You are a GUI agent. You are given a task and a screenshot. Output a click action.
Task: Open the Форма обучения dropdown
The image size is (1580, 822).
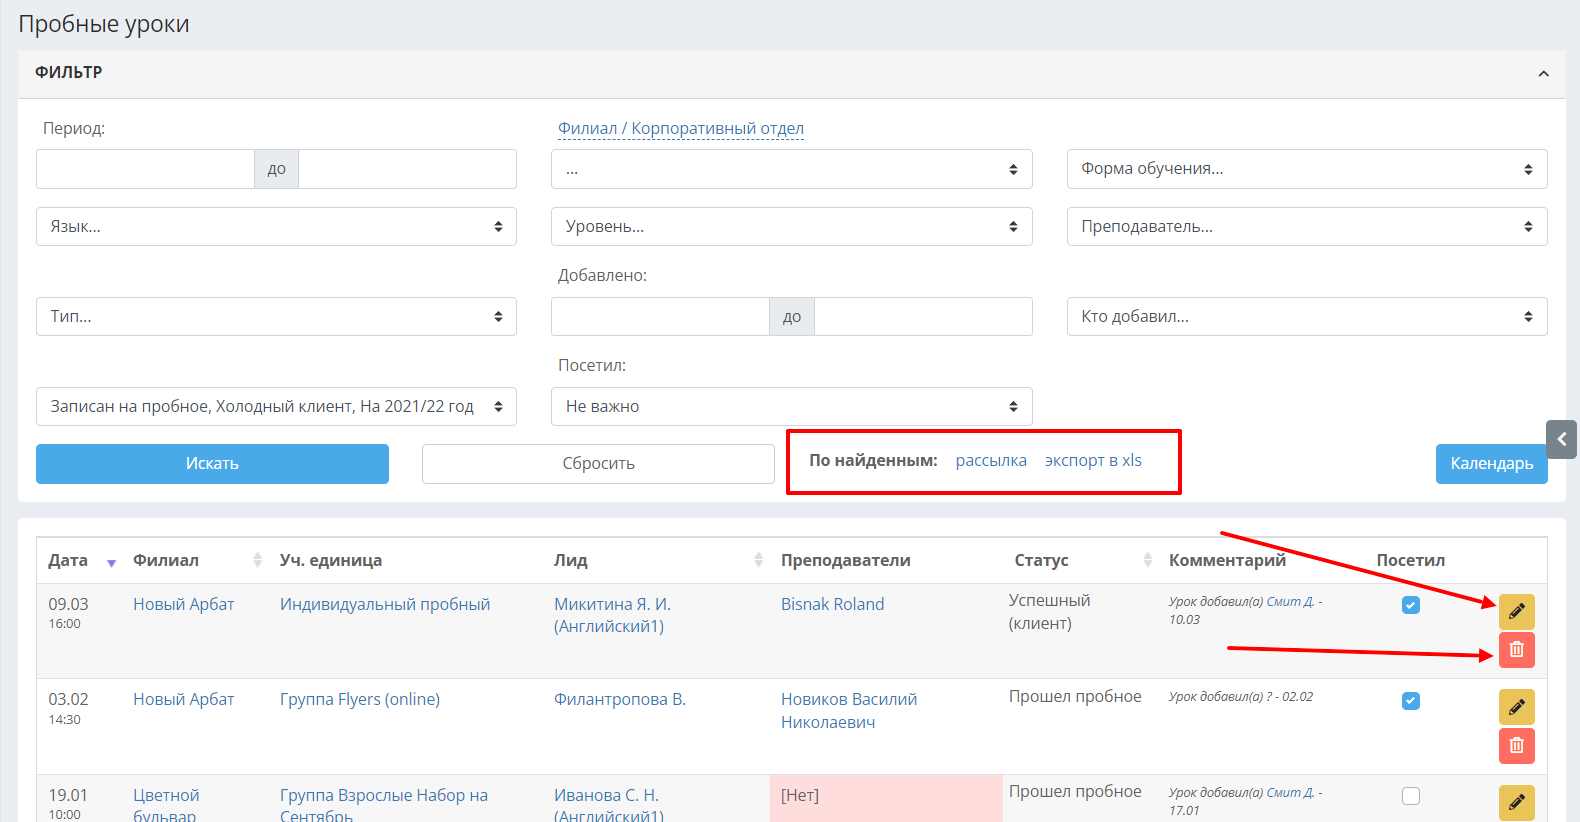pyautogui.click(x=1306, y=169)
